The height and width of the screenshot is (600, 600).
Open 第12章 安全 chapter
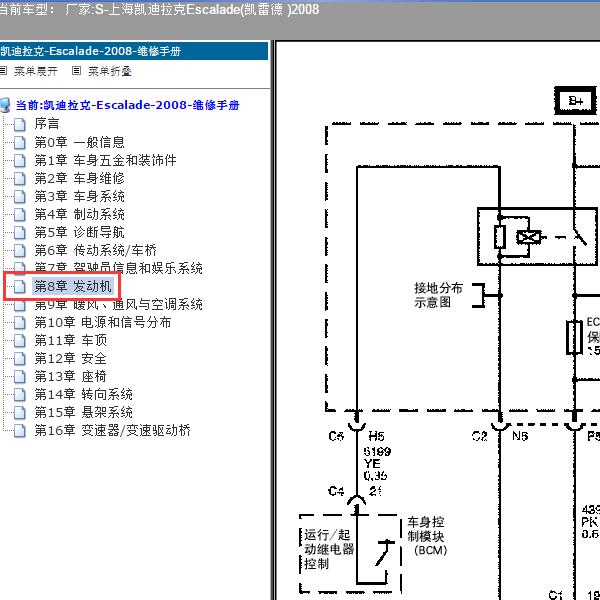tap(70, 358)
